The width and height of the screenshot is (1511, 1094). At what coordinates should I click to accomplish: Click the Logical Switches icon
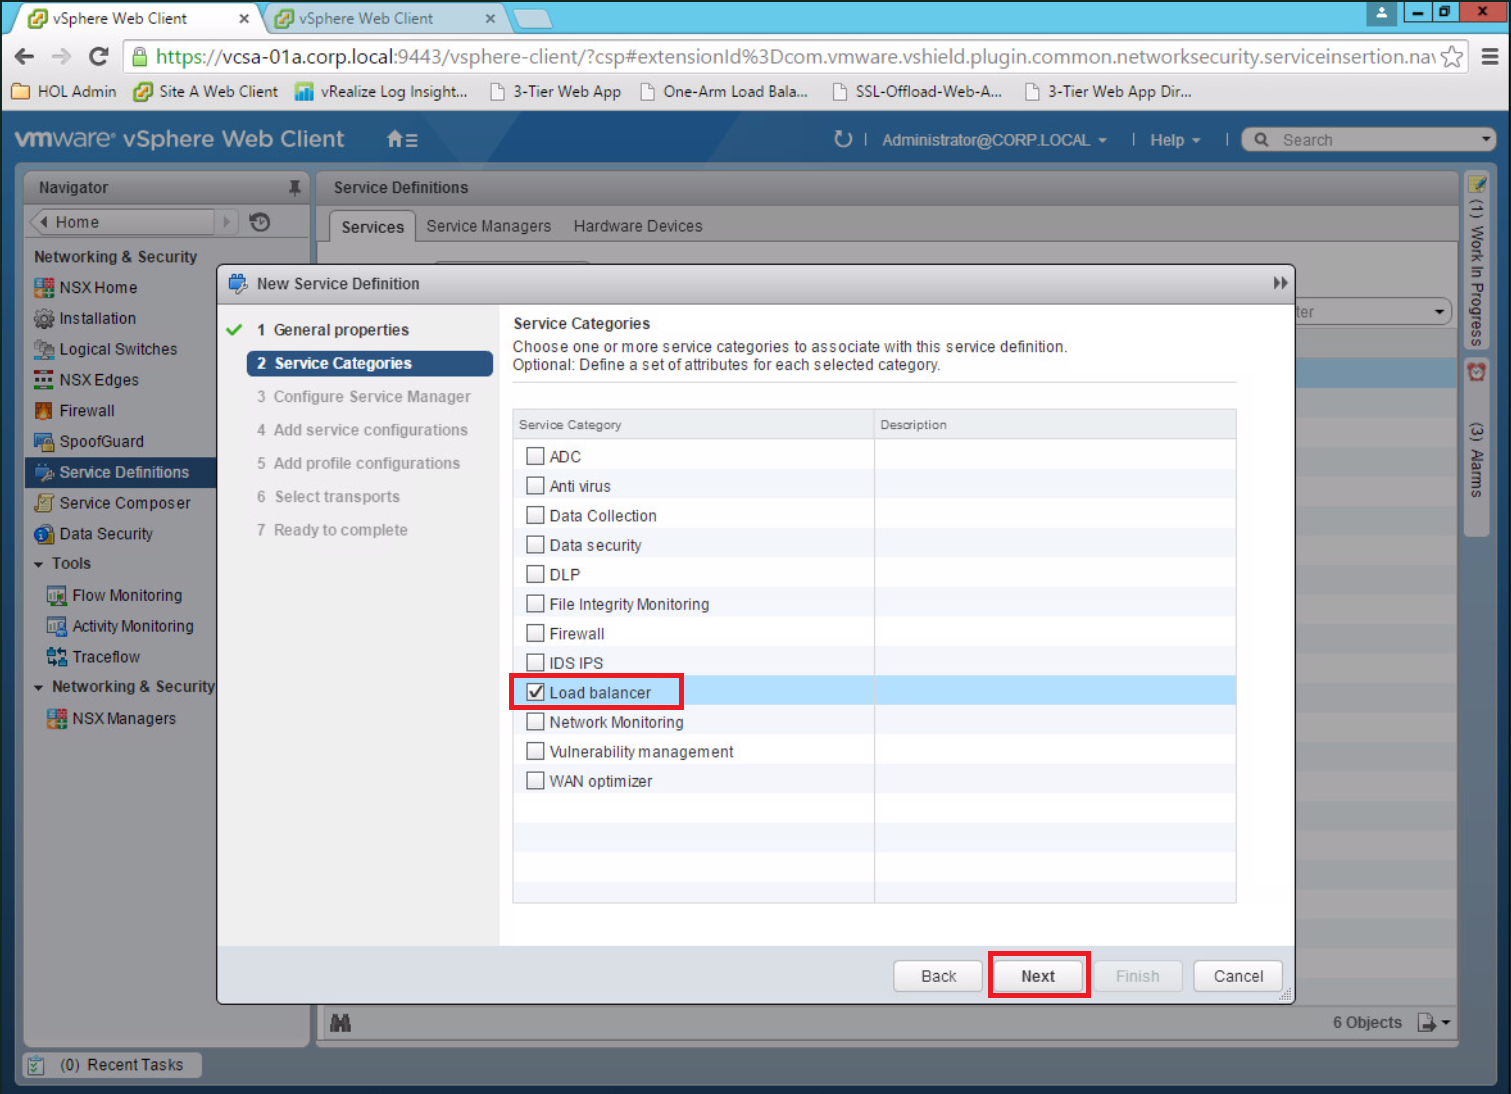pos(44,350)
